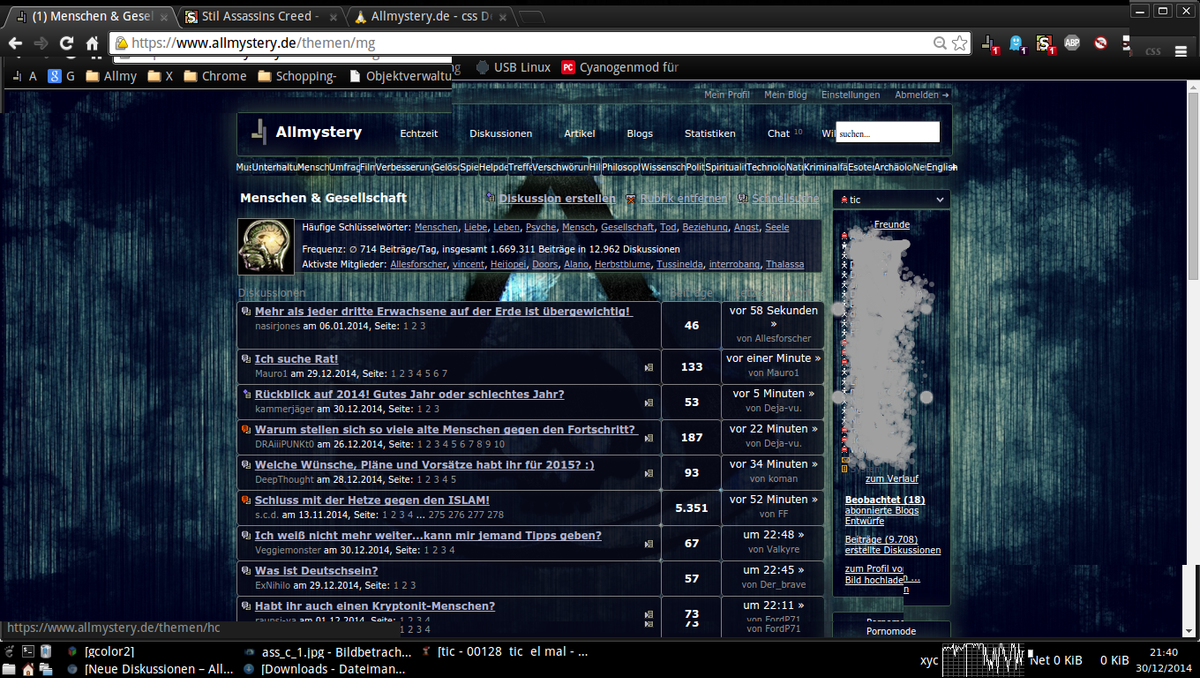The width and height of the screenshot is (1200, 678).
Task: Click thread icon beside 'Rückblick auf 2014'
Action: coord(246,394)
